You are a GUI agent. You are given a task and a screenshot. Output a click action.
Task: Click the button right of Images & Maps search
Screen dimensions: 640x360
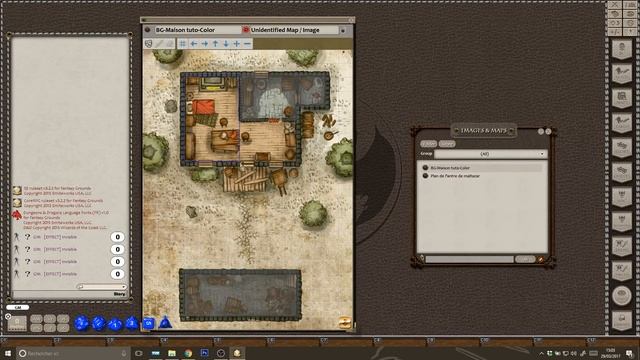pyautogui.click(x=525, y=259)
